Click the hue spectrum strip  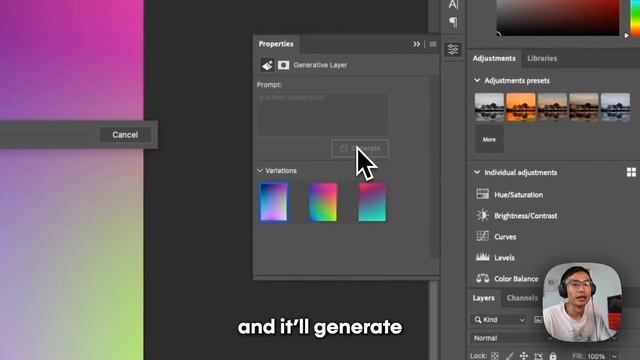pyautogui.click(x=636, y=18)
